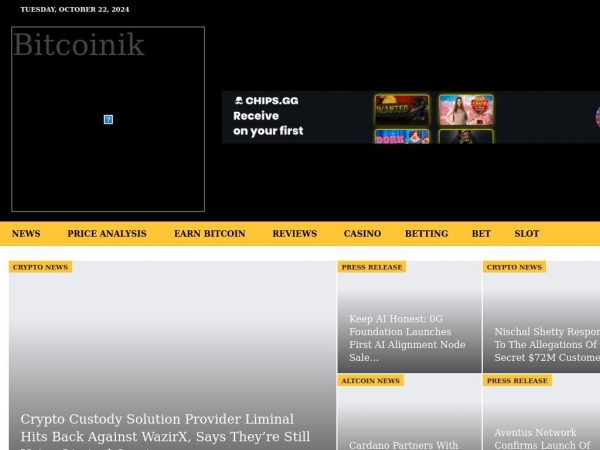Click the Bitcoinik site title
This screenshot has width=600, height=450.
point(79,44)
